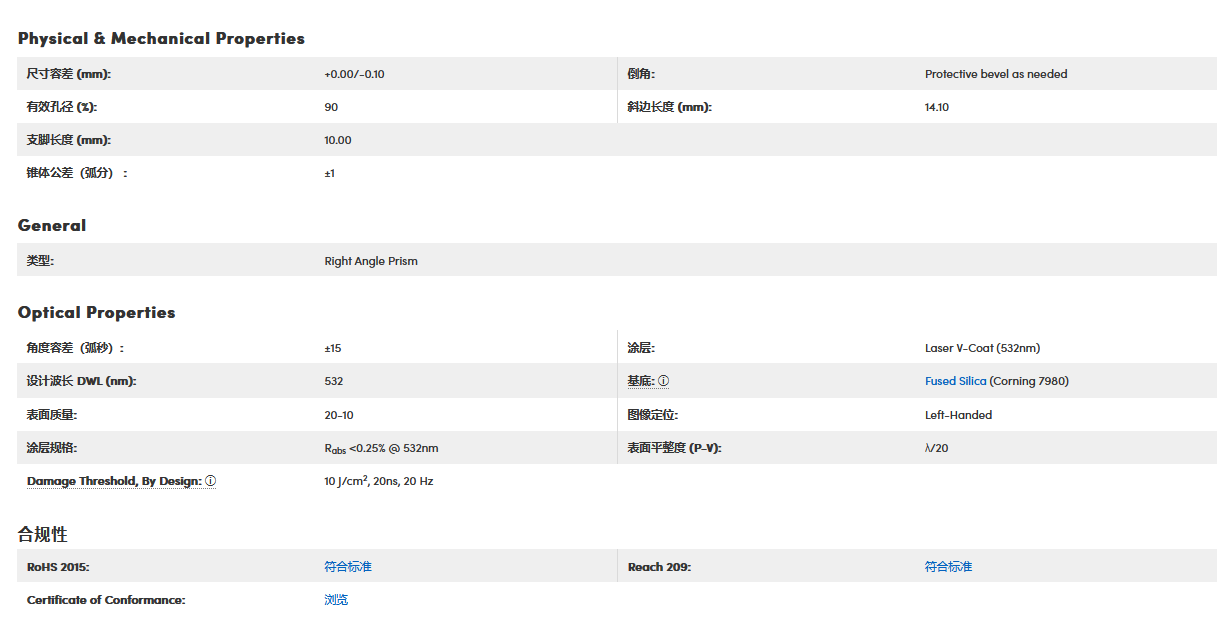Click the RoHS 2015 label
Viewport: 1225px width, 642px height.
[58, 567]
